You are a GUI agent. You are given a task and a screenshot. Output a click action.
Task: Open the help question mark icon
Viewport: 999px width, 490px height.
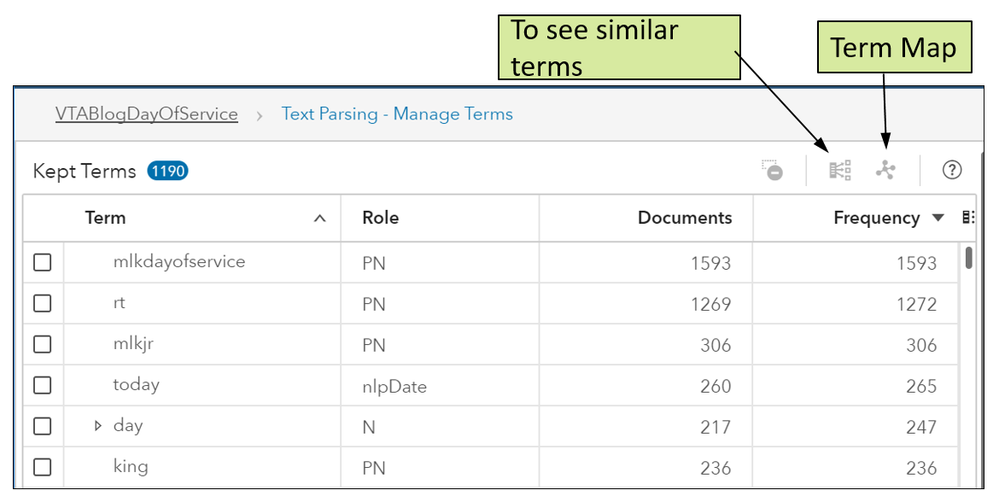coord(951,170)
